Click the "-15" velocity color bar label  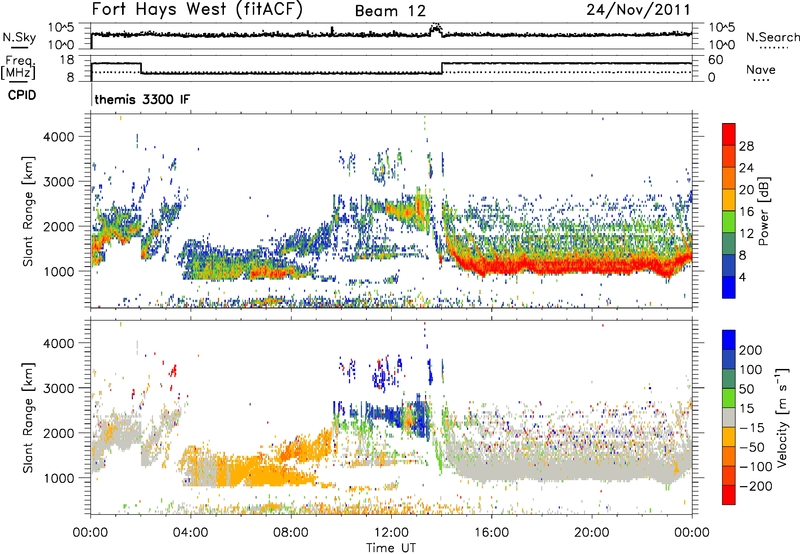(752, 428)
